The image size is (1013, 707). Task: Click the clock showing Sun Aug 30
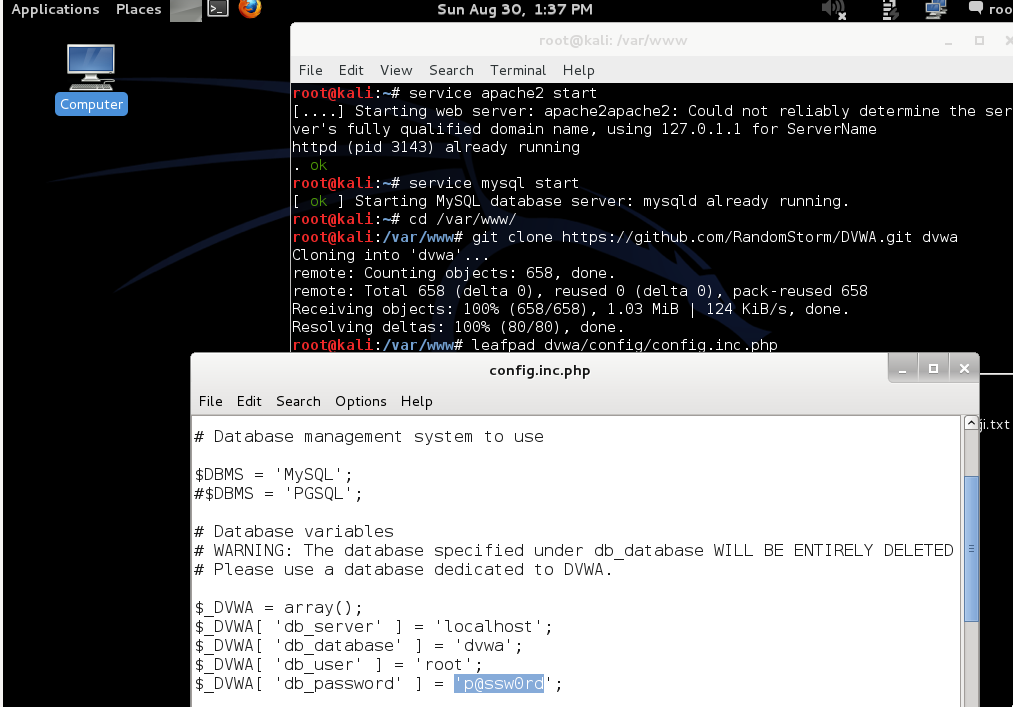click(515, 10)
